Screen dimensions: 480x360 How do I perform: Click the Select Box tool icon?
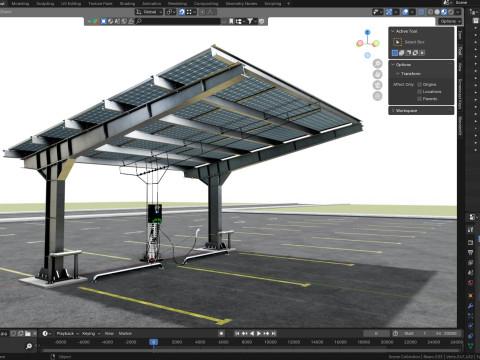[397, 42]
